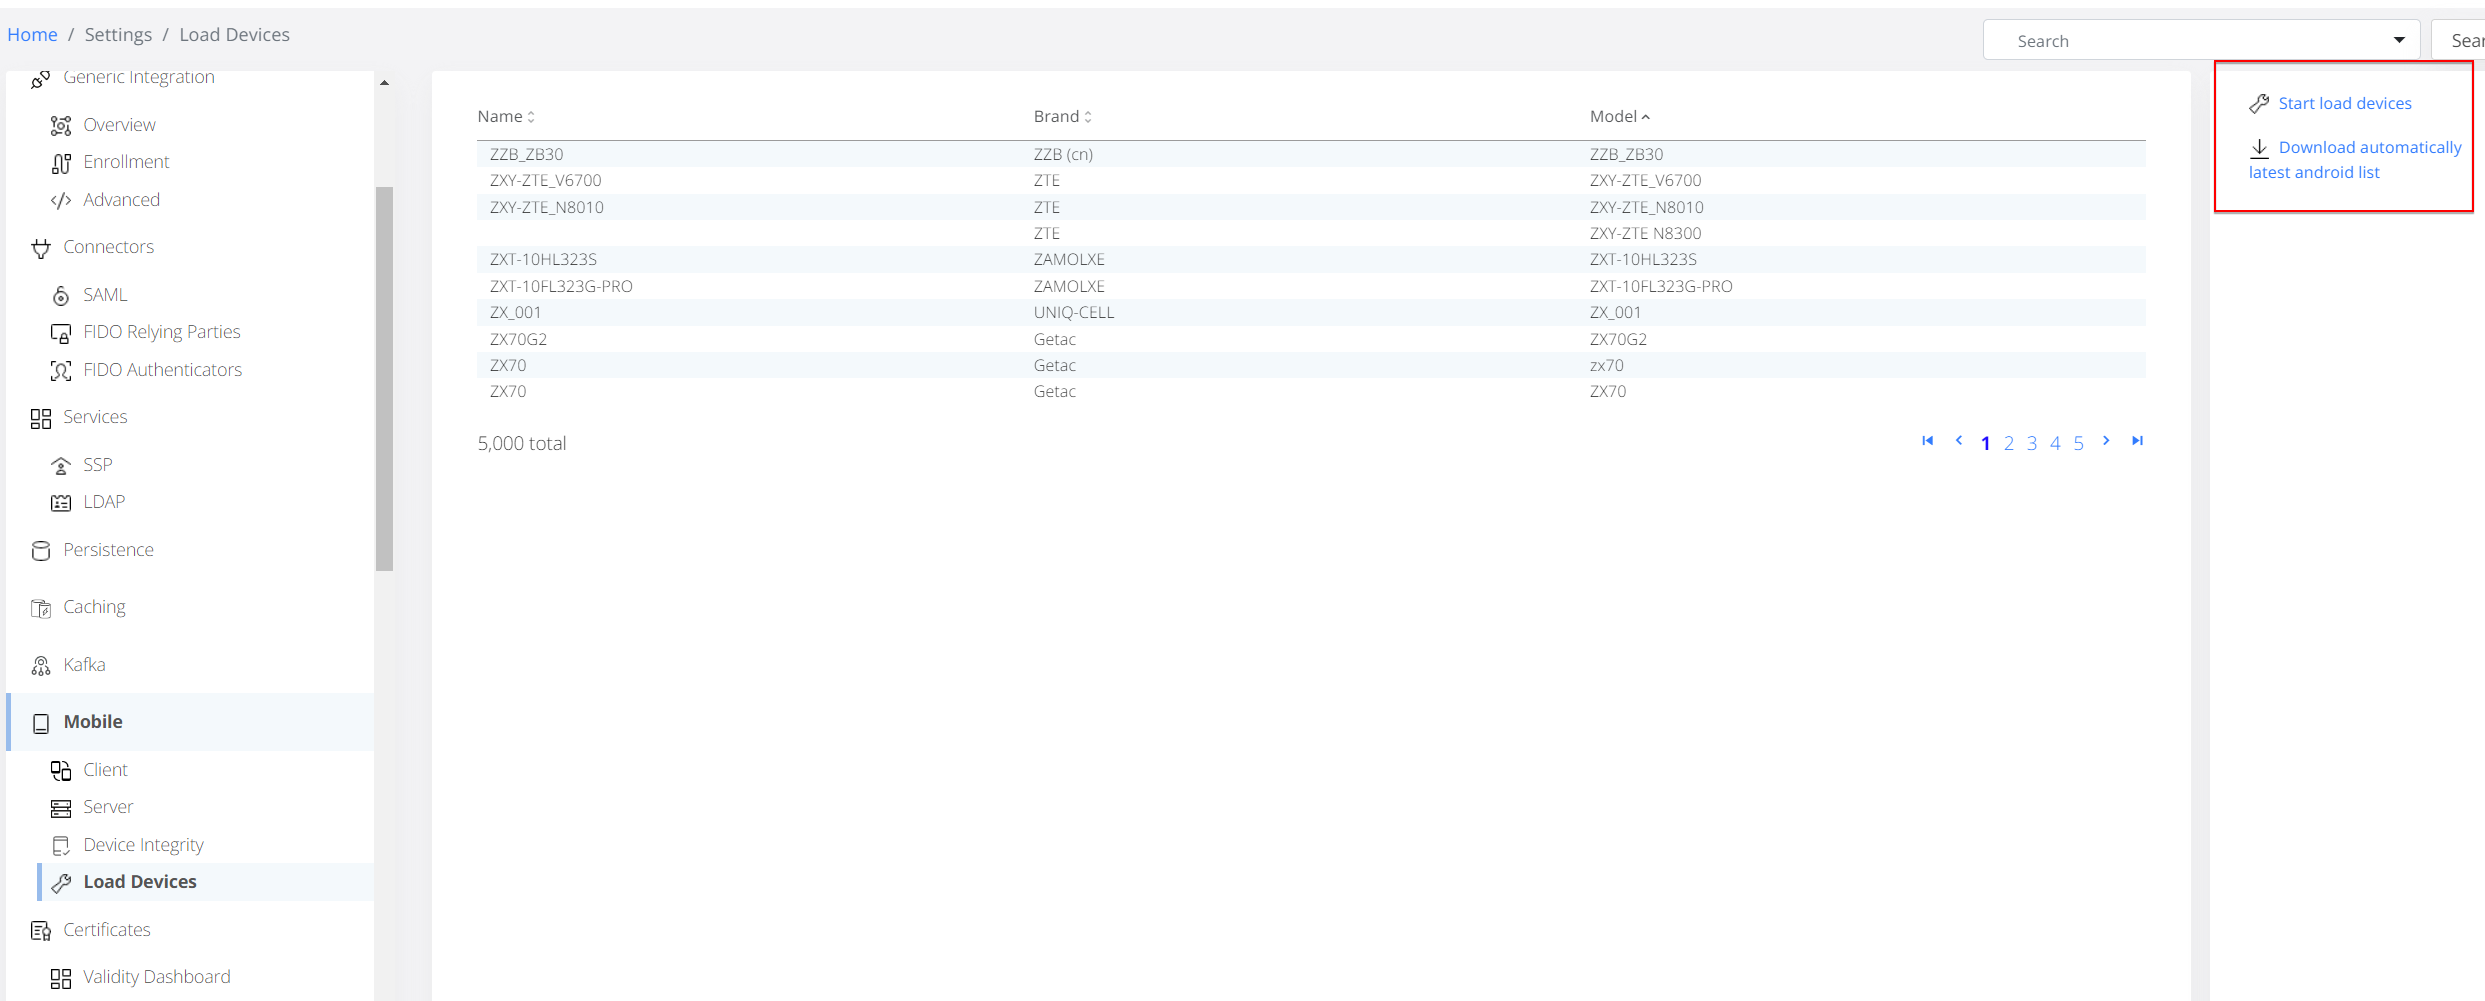Go to next page of devices
The height and width of the screenshot is (1001, 2485).
point(2106,441)
